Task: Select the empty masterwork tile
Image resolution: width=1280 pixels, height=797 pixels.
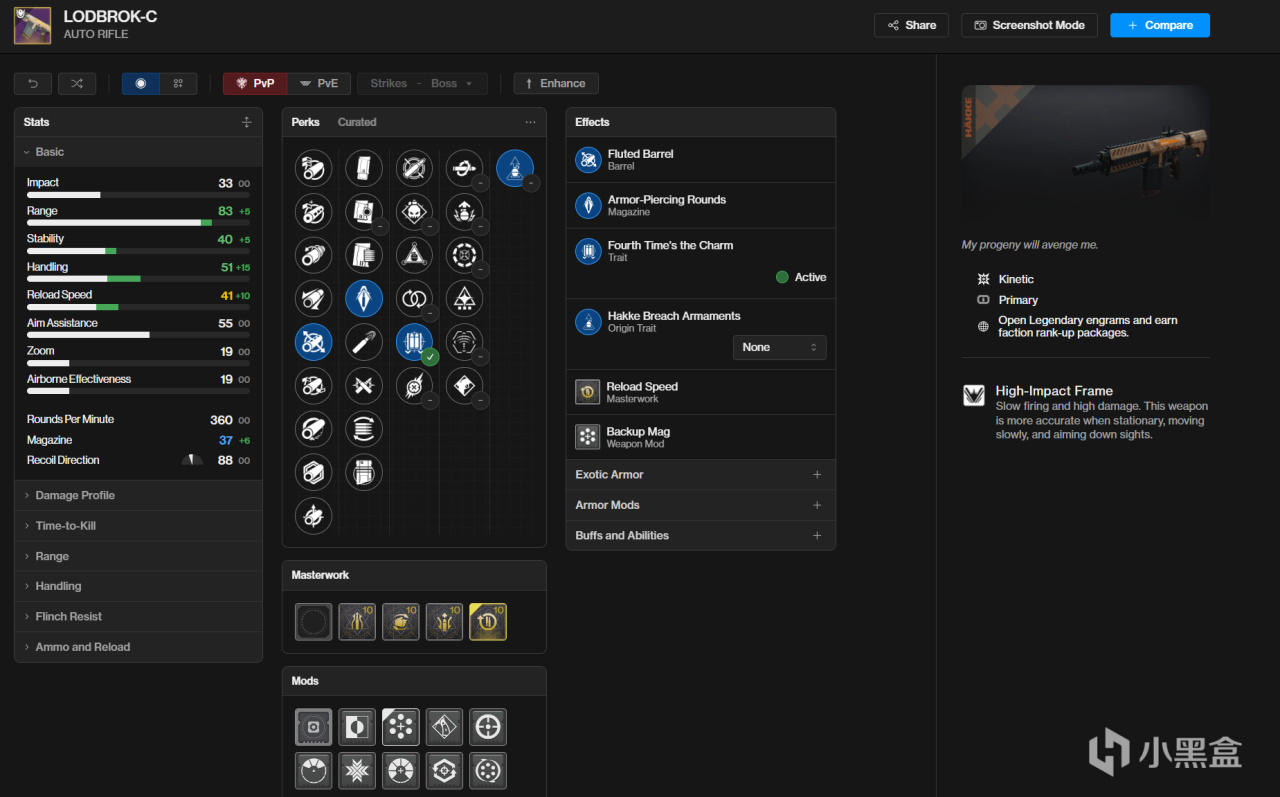Action: point(314,621)
